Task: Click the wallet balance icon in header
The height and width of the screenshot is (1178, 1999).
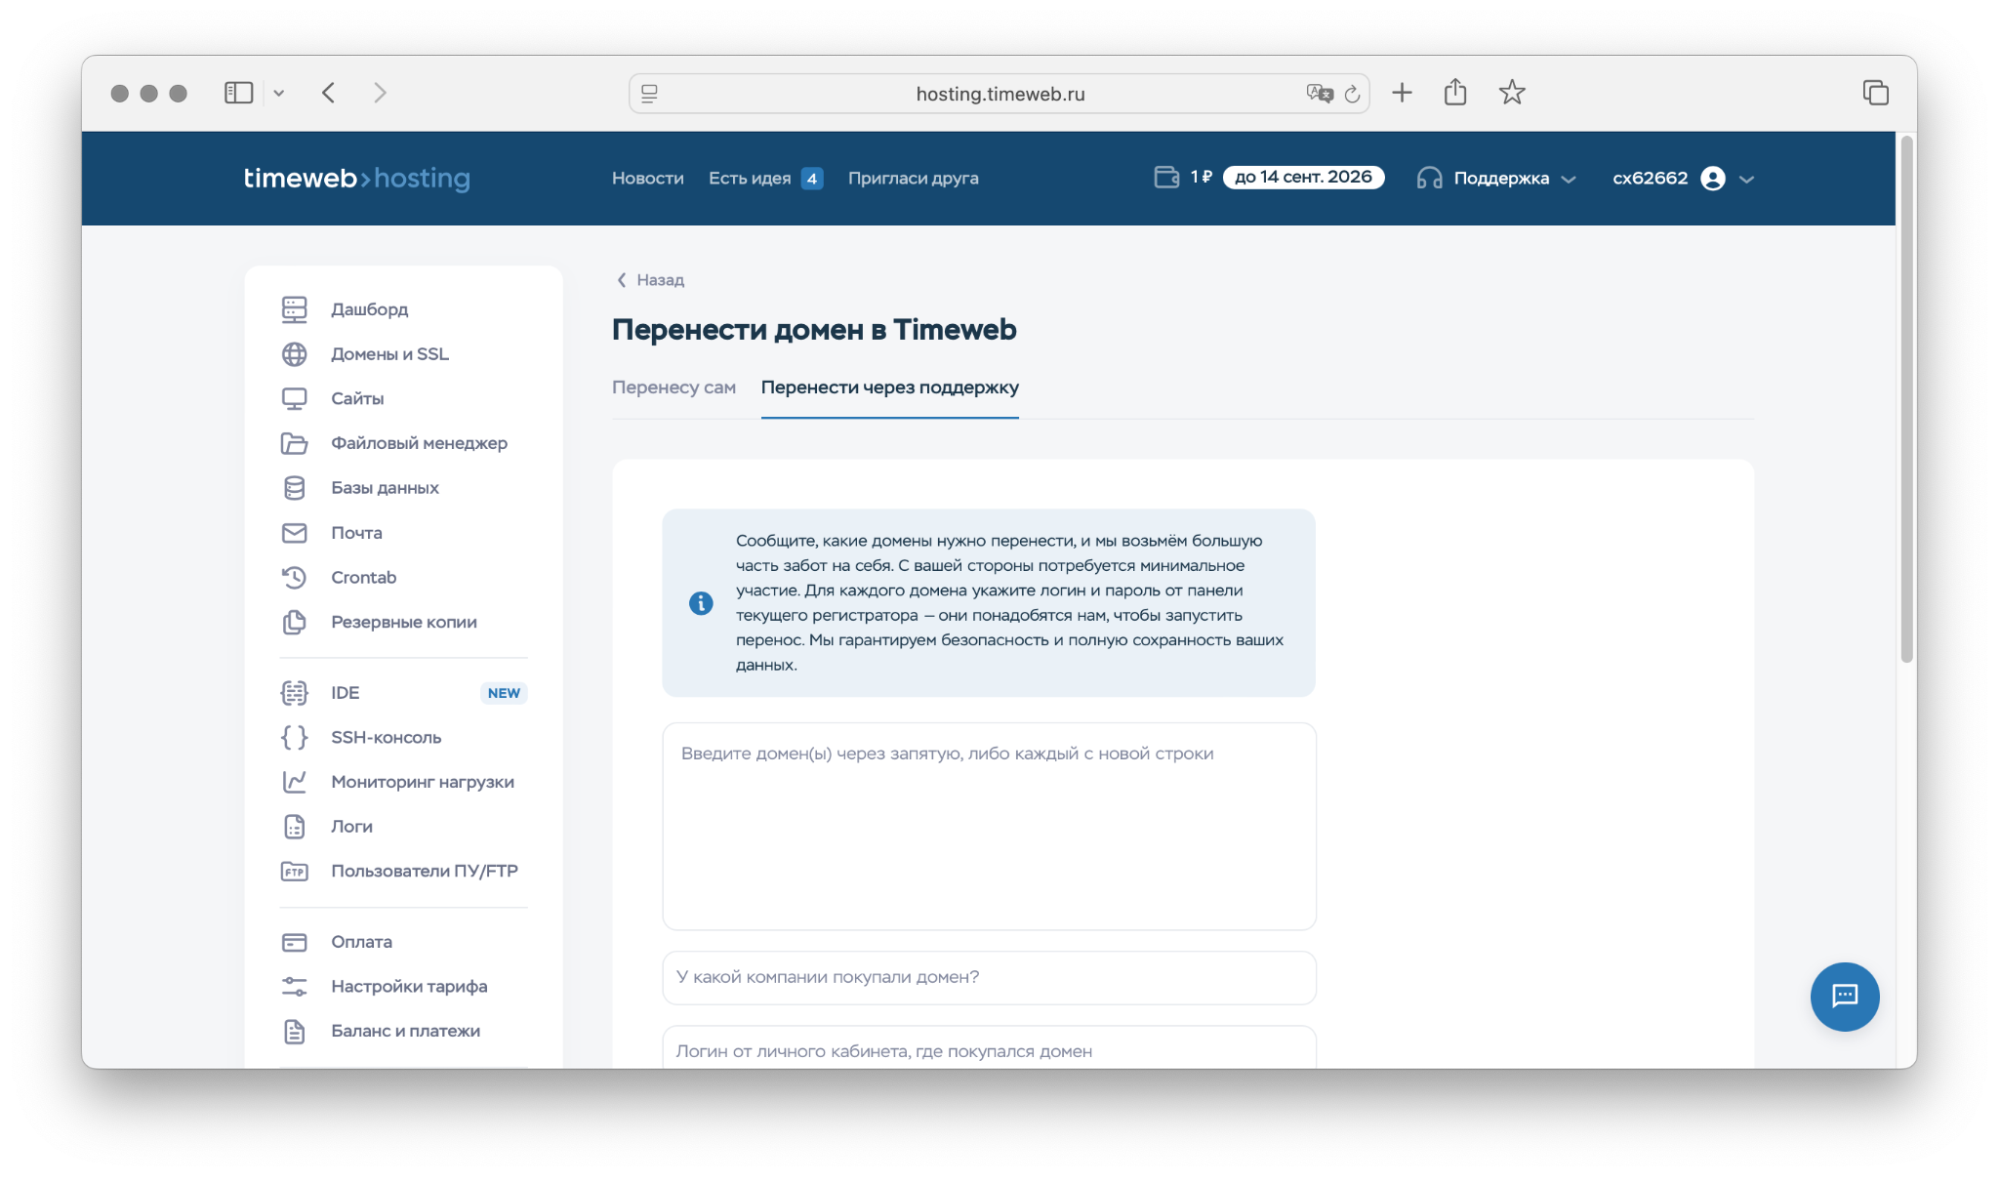Action: point(1166,177)
